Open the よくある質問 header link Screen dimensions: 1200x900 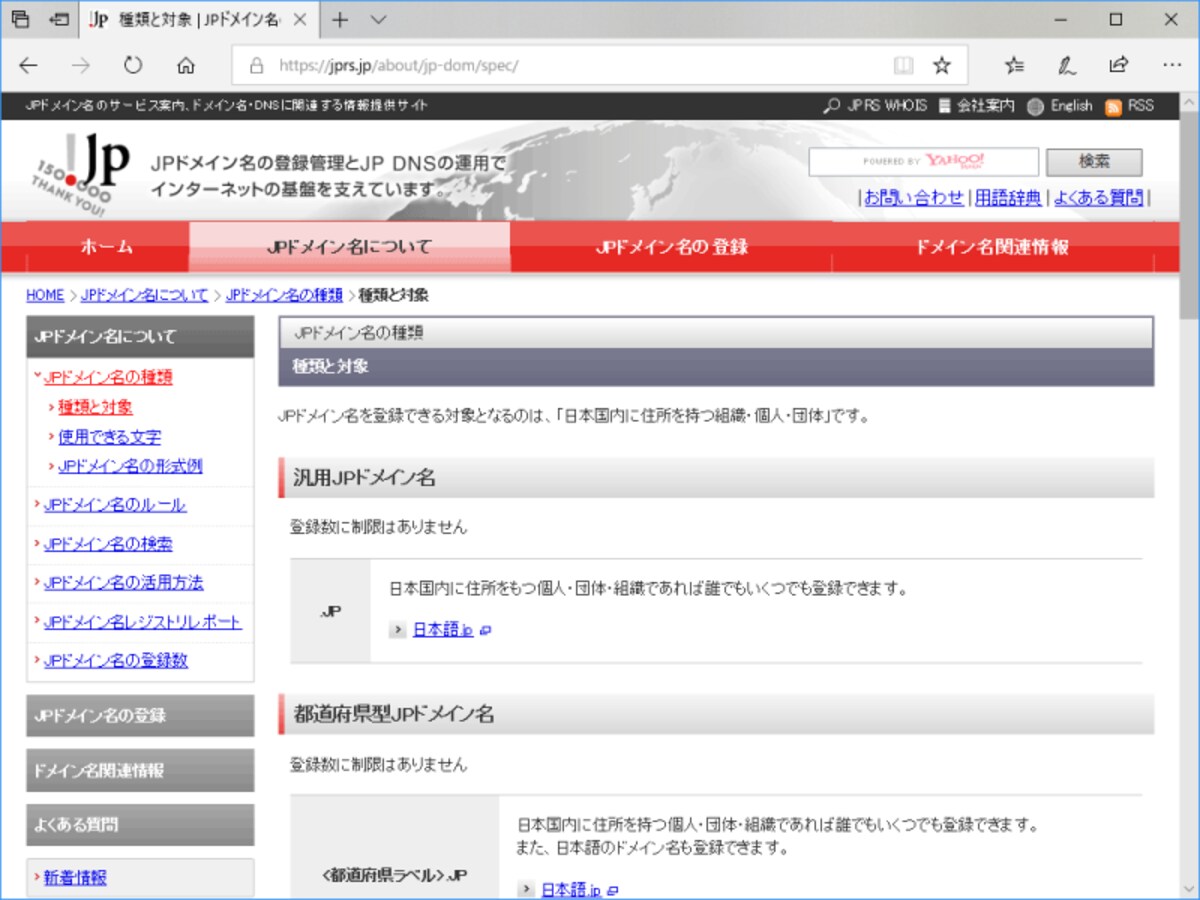click(x=1098, y=197)
